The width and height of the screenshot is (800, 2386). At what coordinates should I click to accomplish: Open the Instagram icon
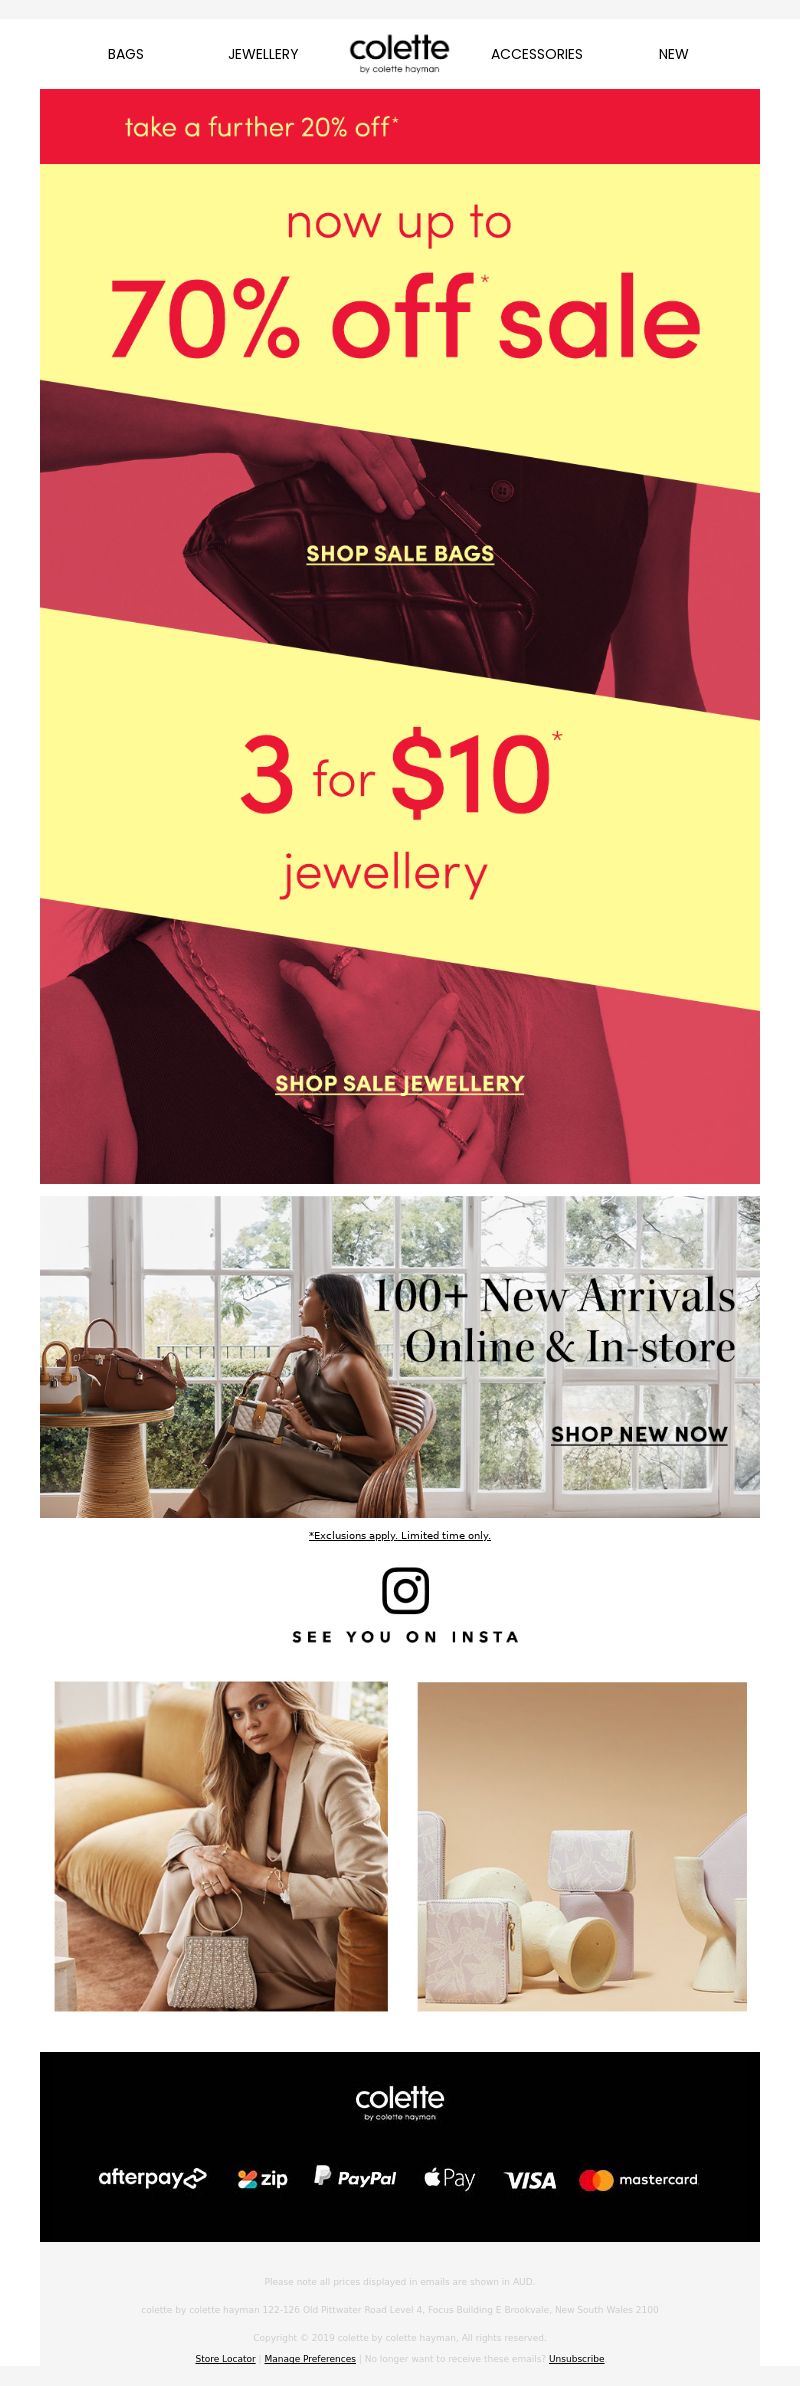click(x=405, y=1590)
